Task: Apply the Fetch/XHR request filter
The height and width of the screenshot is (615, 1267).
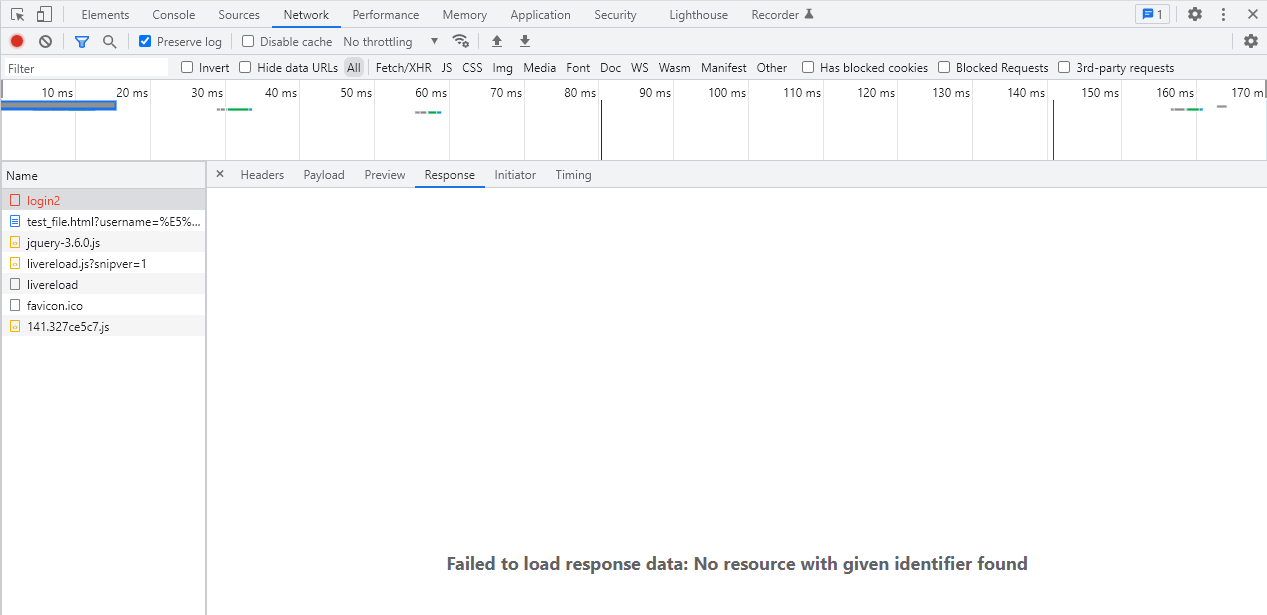Action: pyautogui.click(x=403, y=67)
